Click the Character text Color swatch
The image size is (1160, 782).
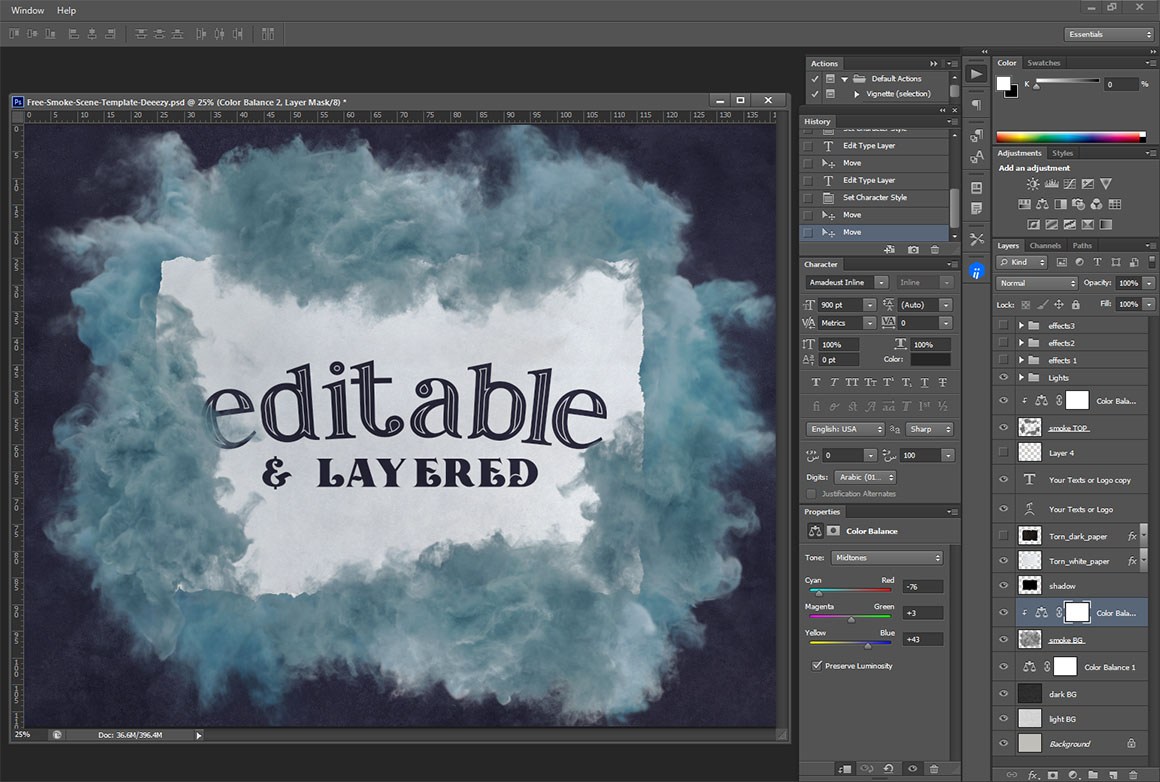[931, 360]
